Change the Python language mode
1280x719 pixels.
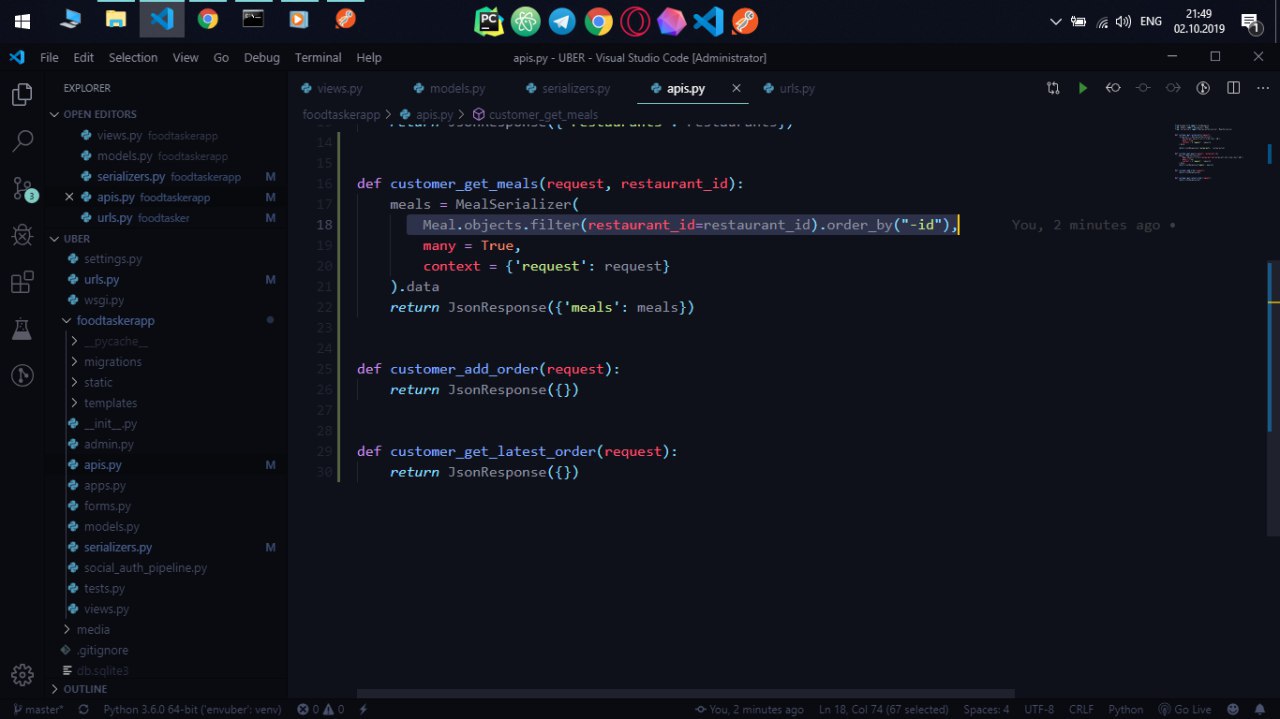[x=1125, y=709]
